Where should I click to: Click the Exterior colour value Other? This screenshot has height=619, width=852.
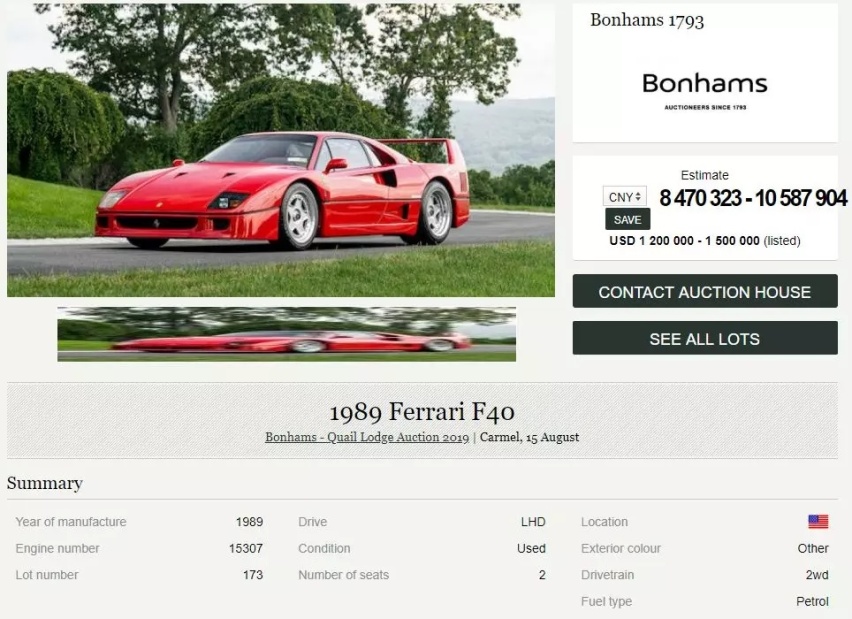(813, 548)
